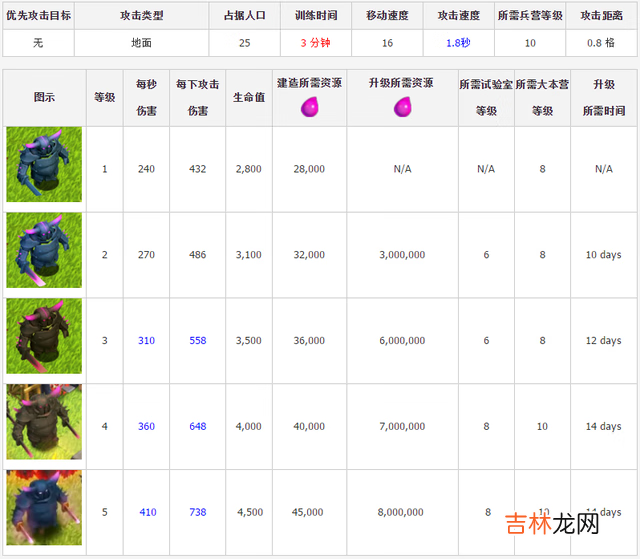Click the '32,000' build cost cell
This screenshot has height=559, width=640.
pos(309,255)
